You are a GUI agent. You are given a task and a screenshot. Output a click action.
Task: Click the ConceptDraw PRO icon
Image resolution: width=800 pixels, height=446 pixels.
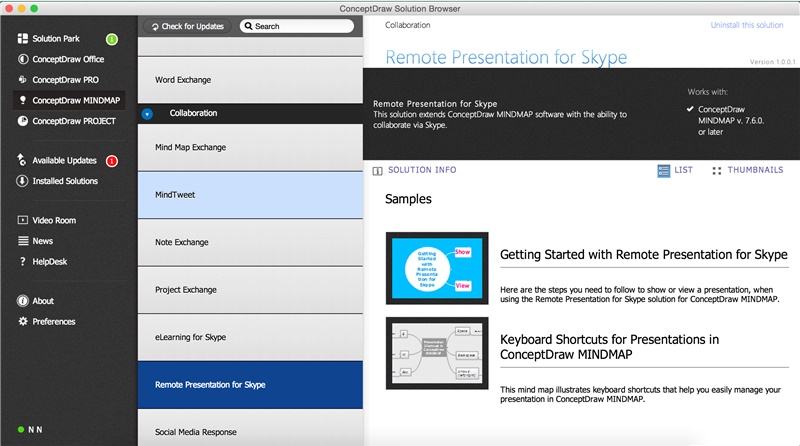(23, 80)
